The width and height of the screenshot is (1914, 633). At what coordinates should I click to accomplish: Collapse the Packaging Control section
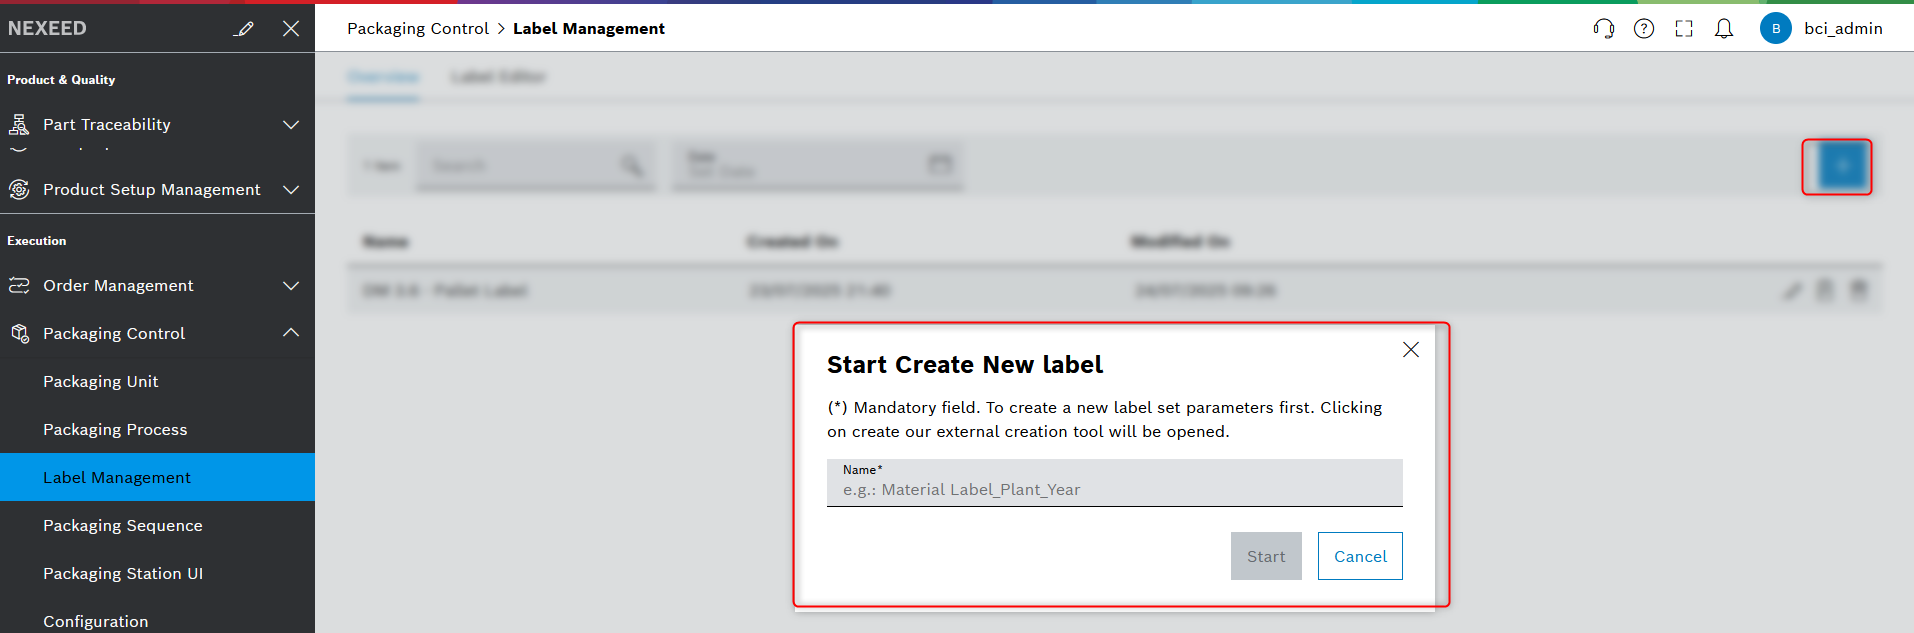click(291, 333)
